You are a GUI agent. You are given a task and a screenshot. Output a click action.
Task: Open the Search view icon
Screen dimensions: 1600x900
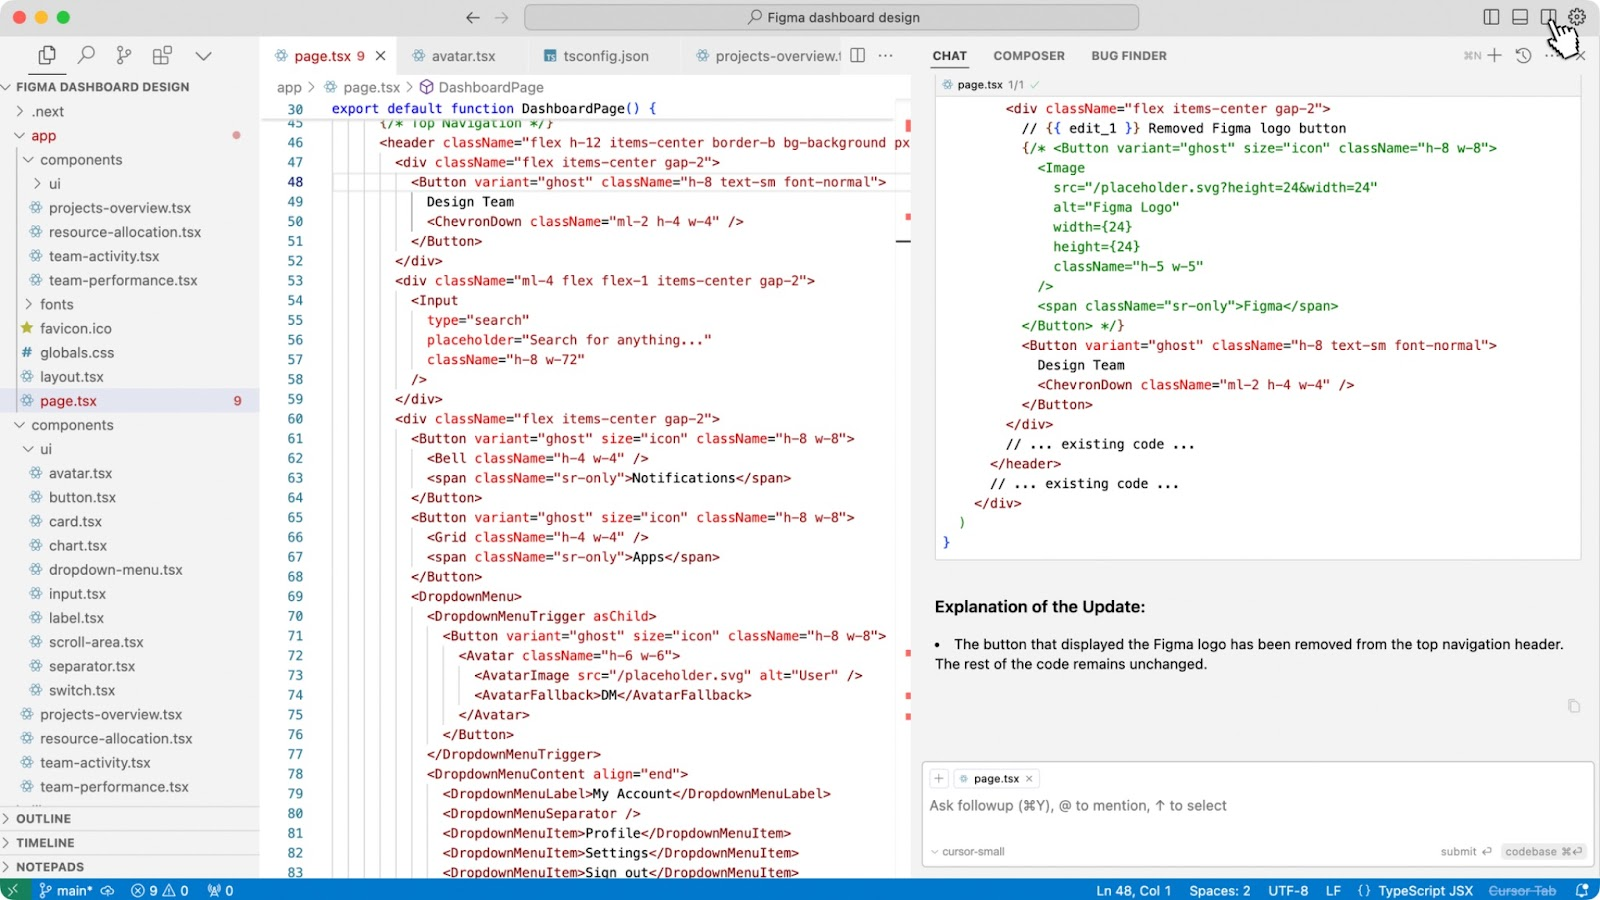tap(87, 56)
